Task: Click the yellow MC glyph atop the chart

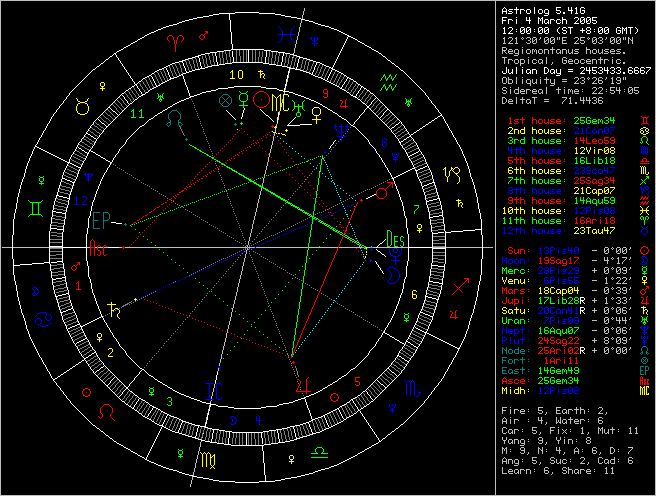Action: click(x=286, y=103)
